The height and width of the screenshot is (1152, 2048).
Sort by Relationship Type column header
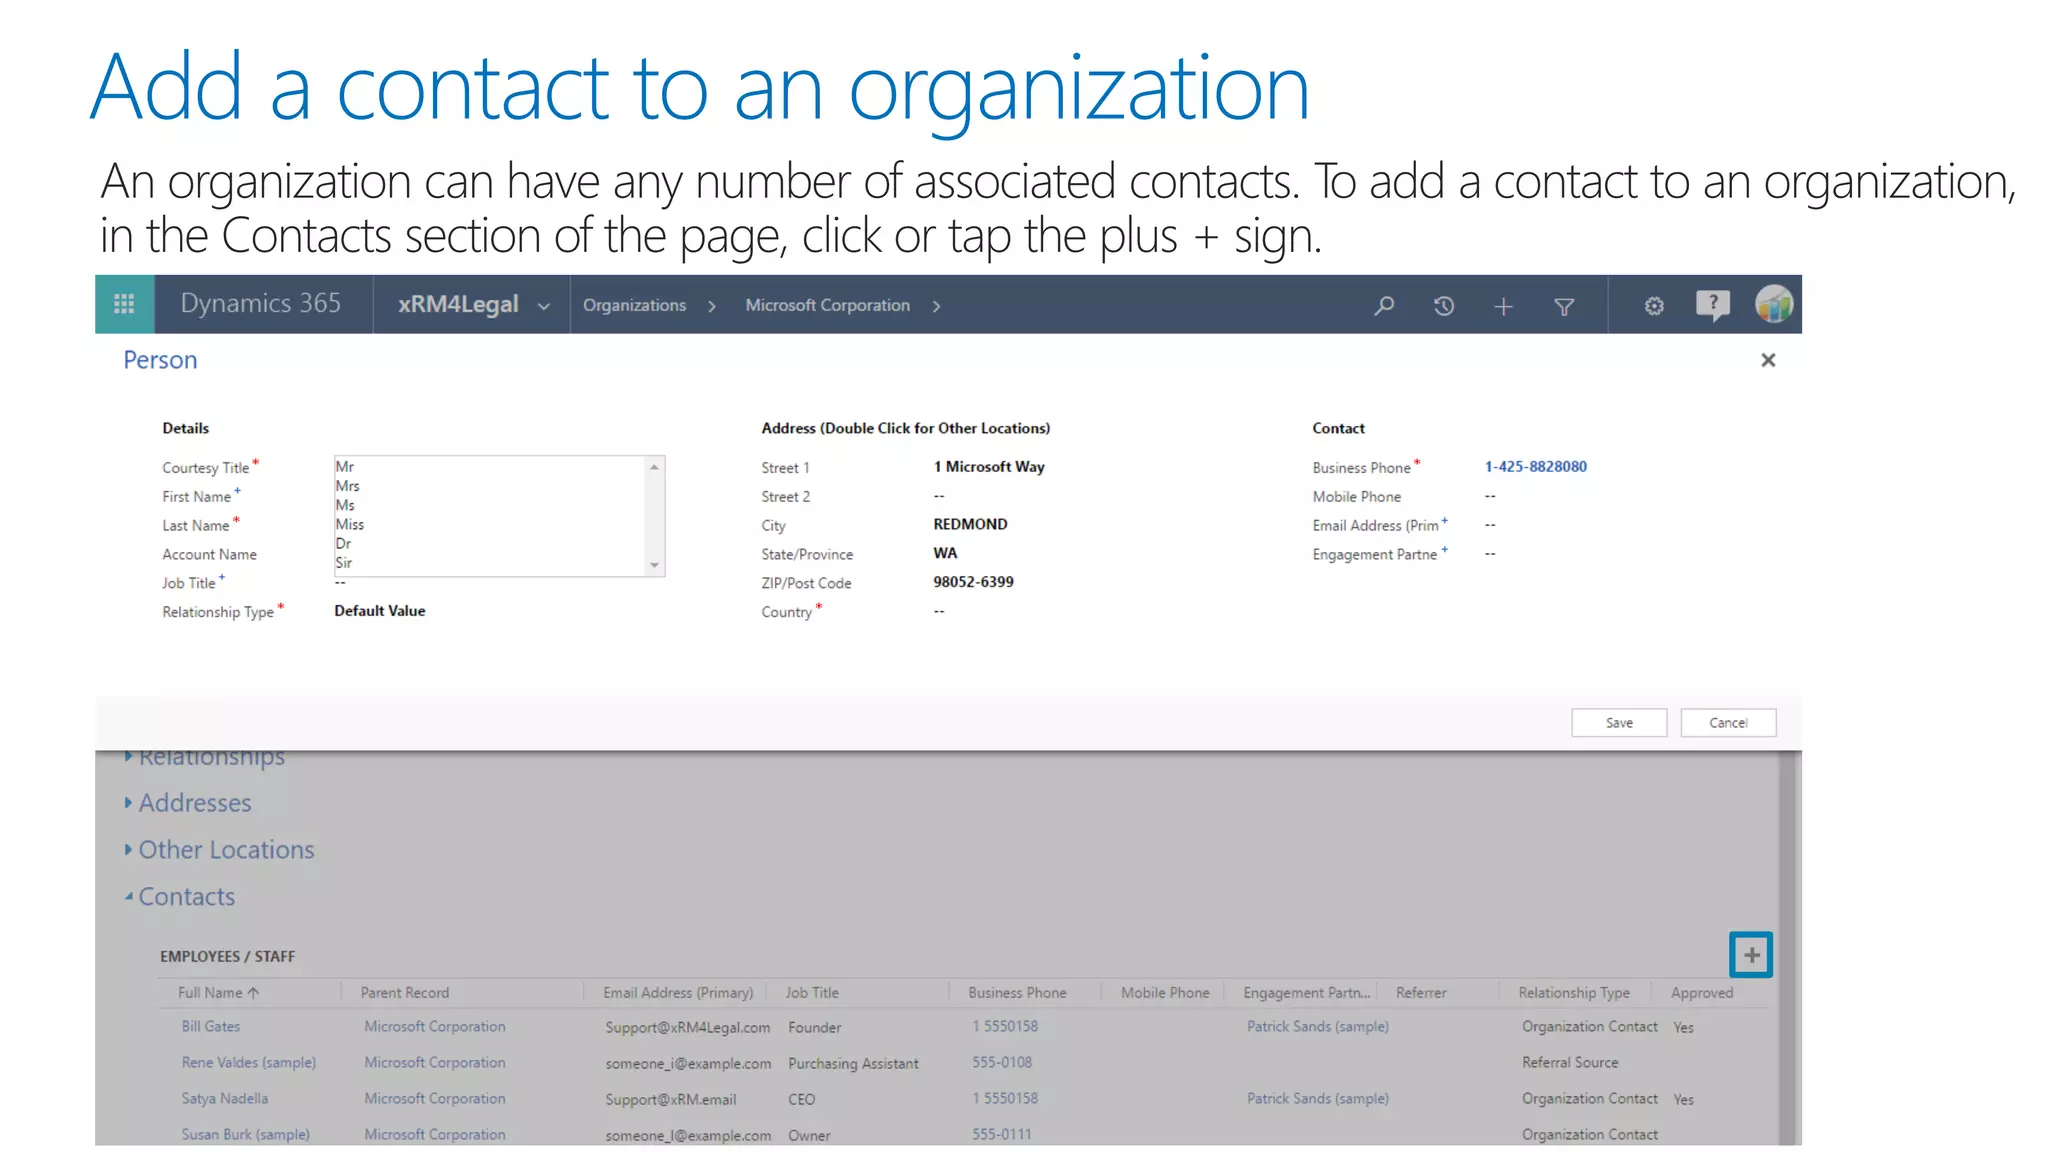pos(1574,993)
